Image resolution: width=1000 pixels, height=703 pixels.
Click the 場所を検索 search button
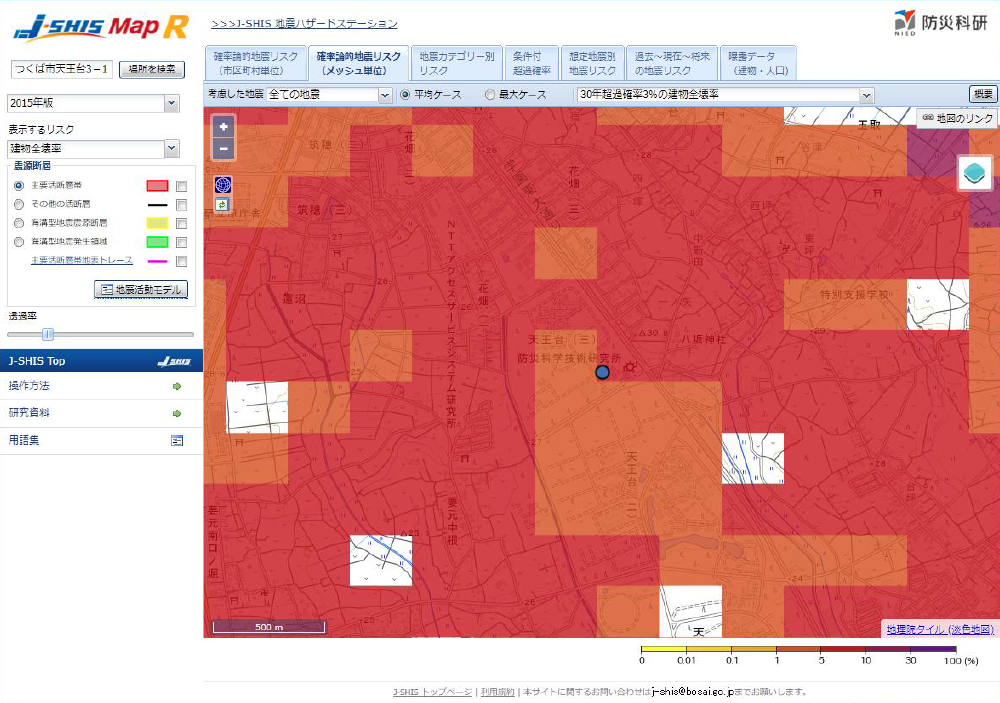(x=152, y=69)
